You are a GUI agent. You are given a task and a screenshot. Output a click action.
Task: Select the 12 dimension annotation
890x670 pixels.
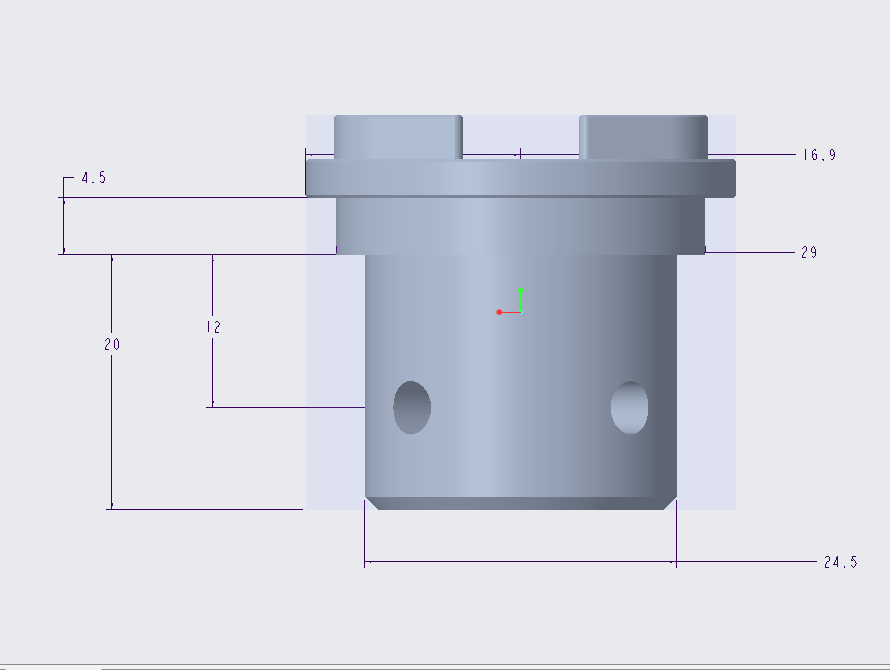(211, 325)
